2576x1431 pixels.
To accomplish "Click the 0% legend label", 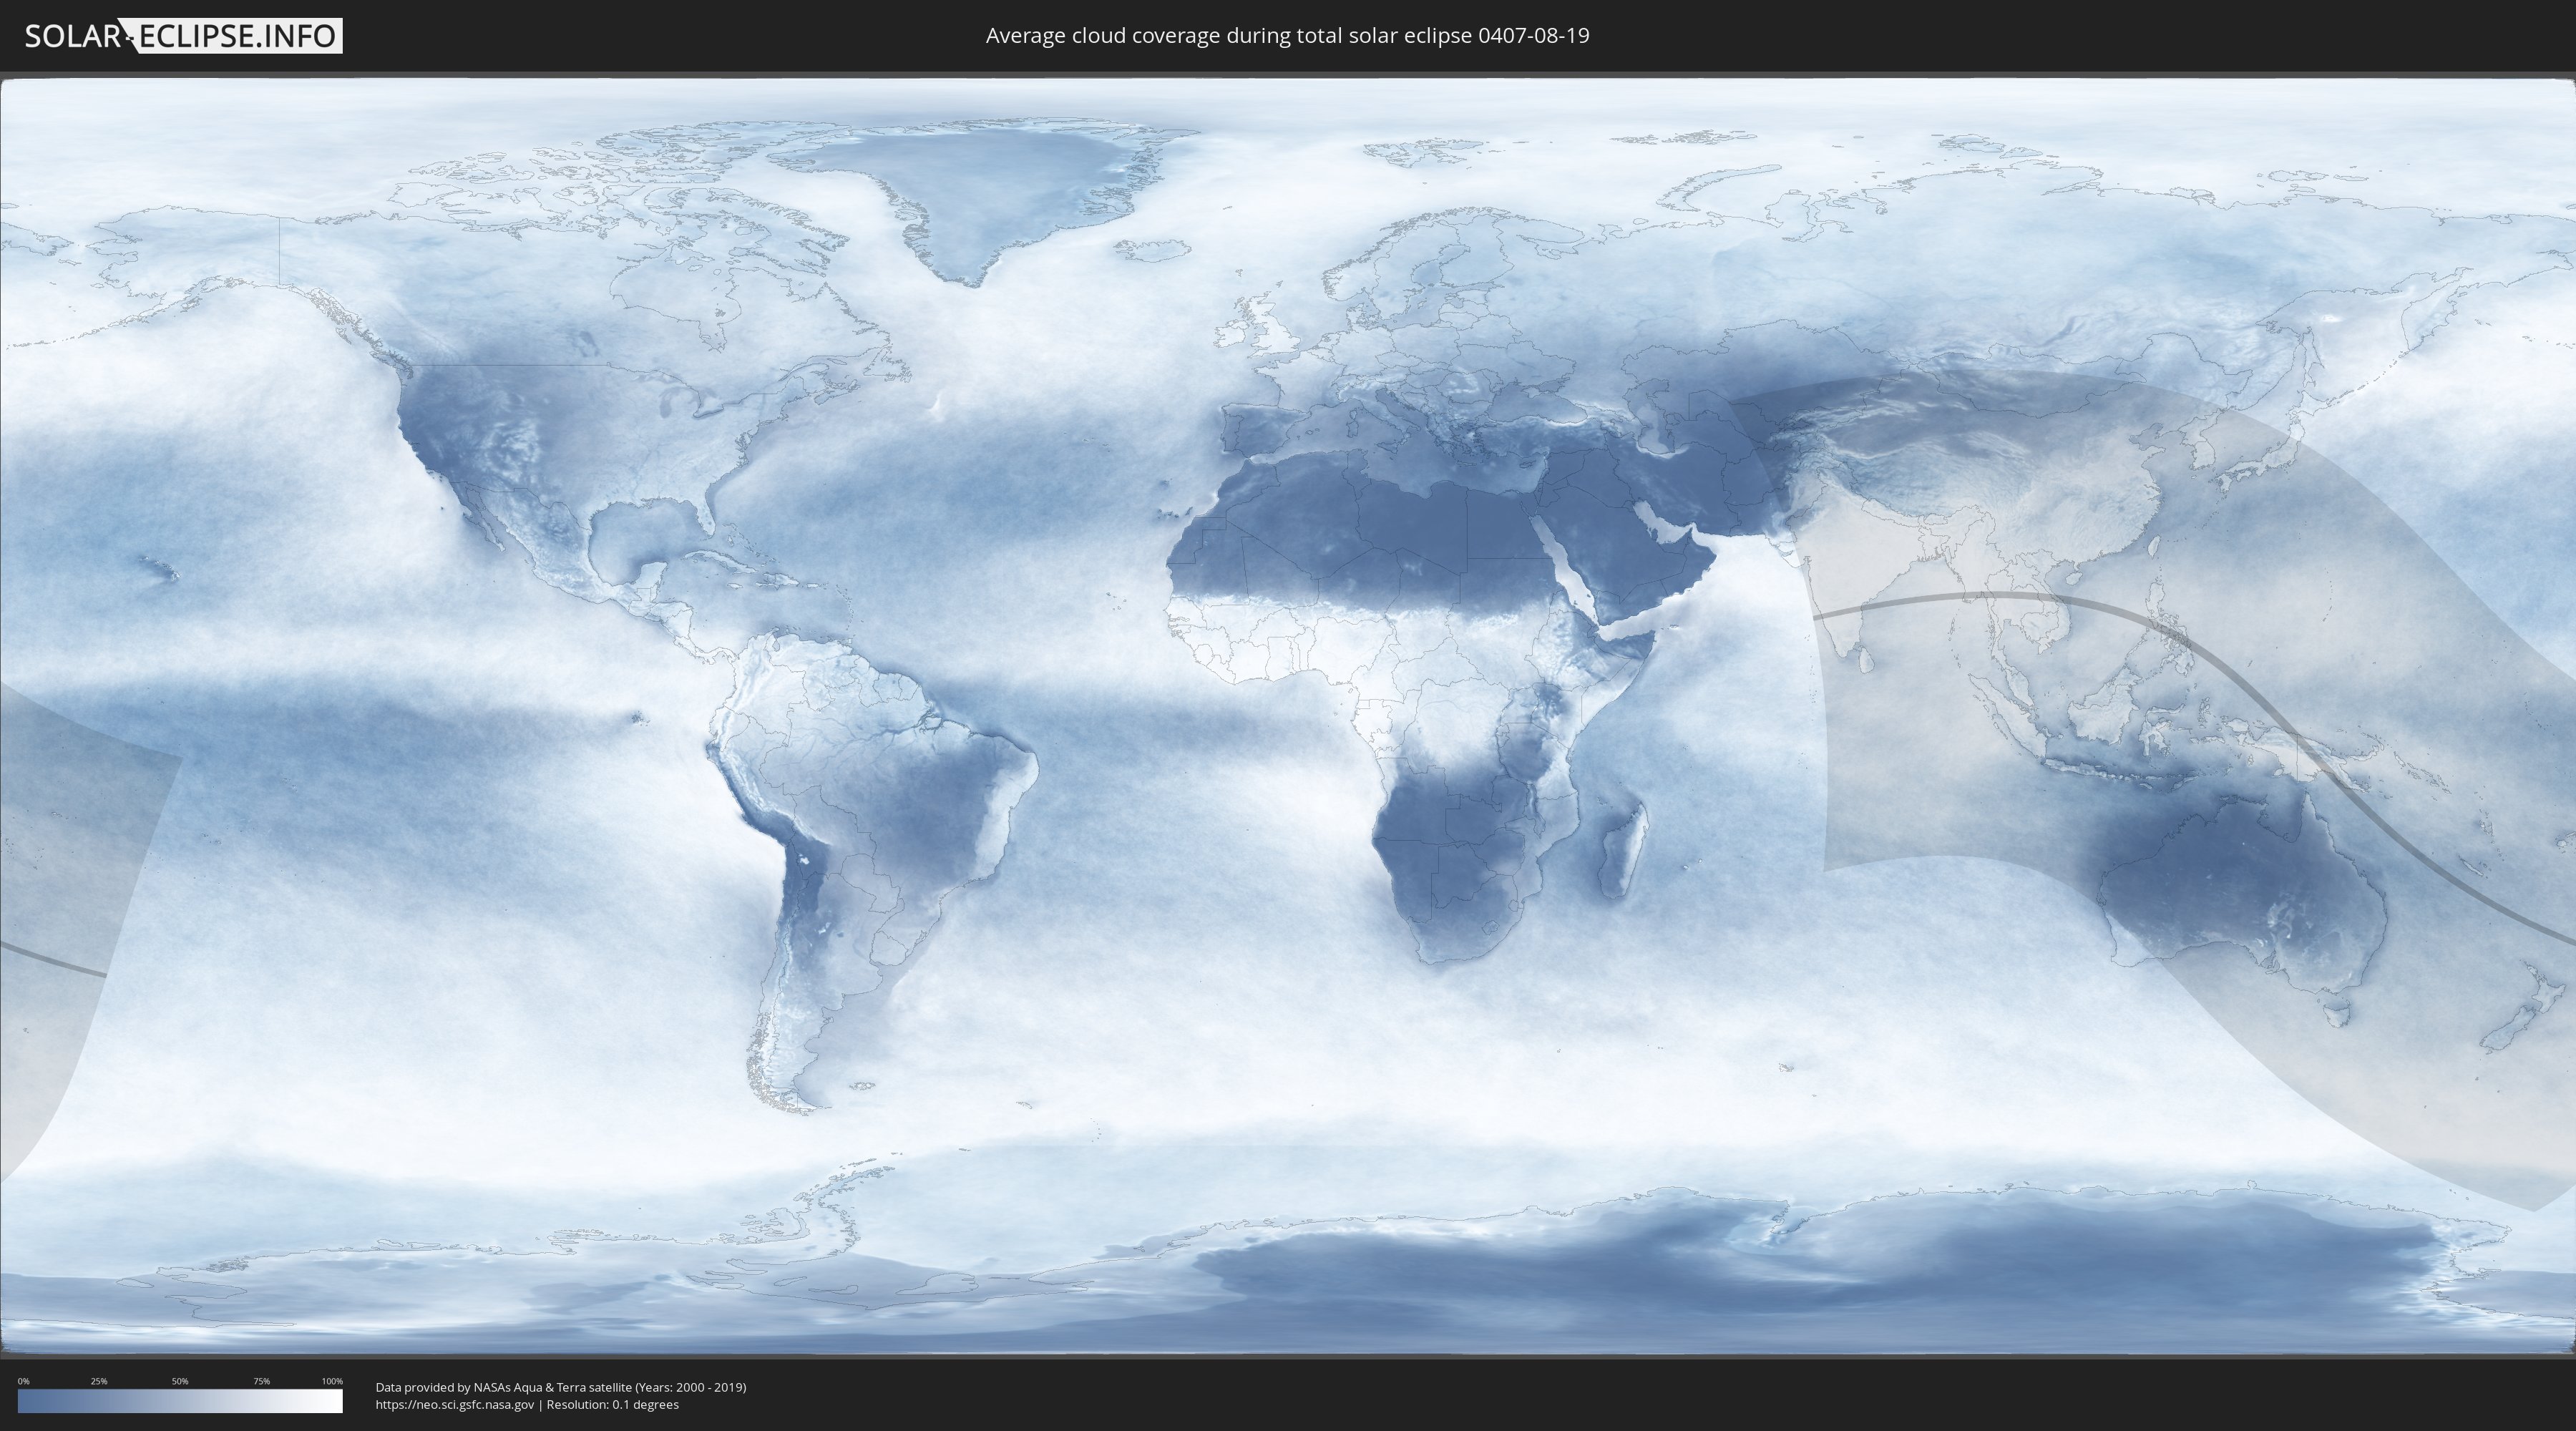I will 24,1381.
